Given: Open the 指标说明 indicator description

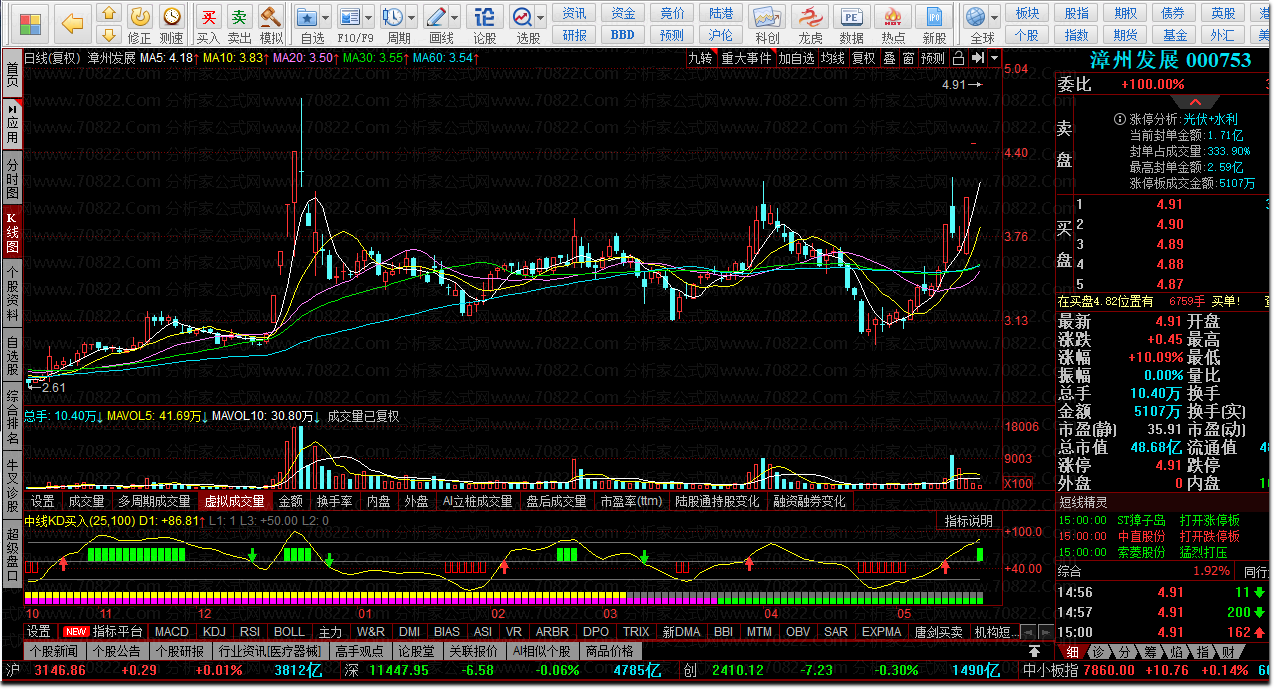Looking at the screenshot, I should click(969, 521).
